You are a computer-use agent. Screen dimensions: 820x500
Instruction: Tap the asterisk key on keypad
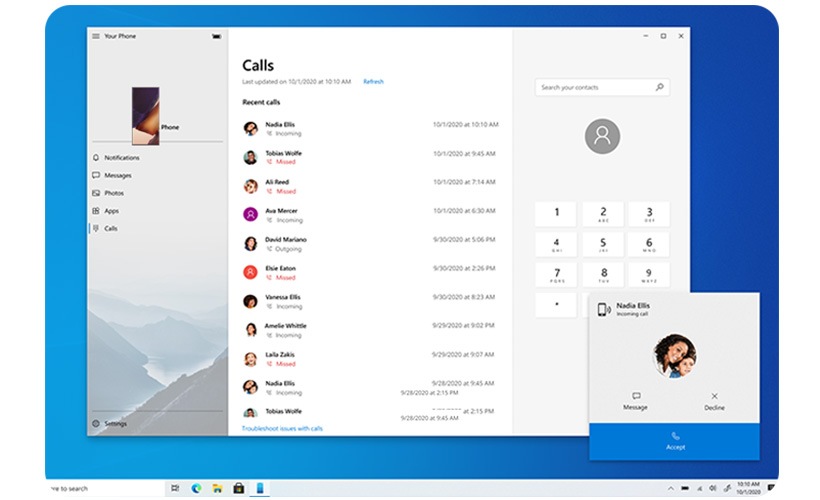[x=556, y=304]
